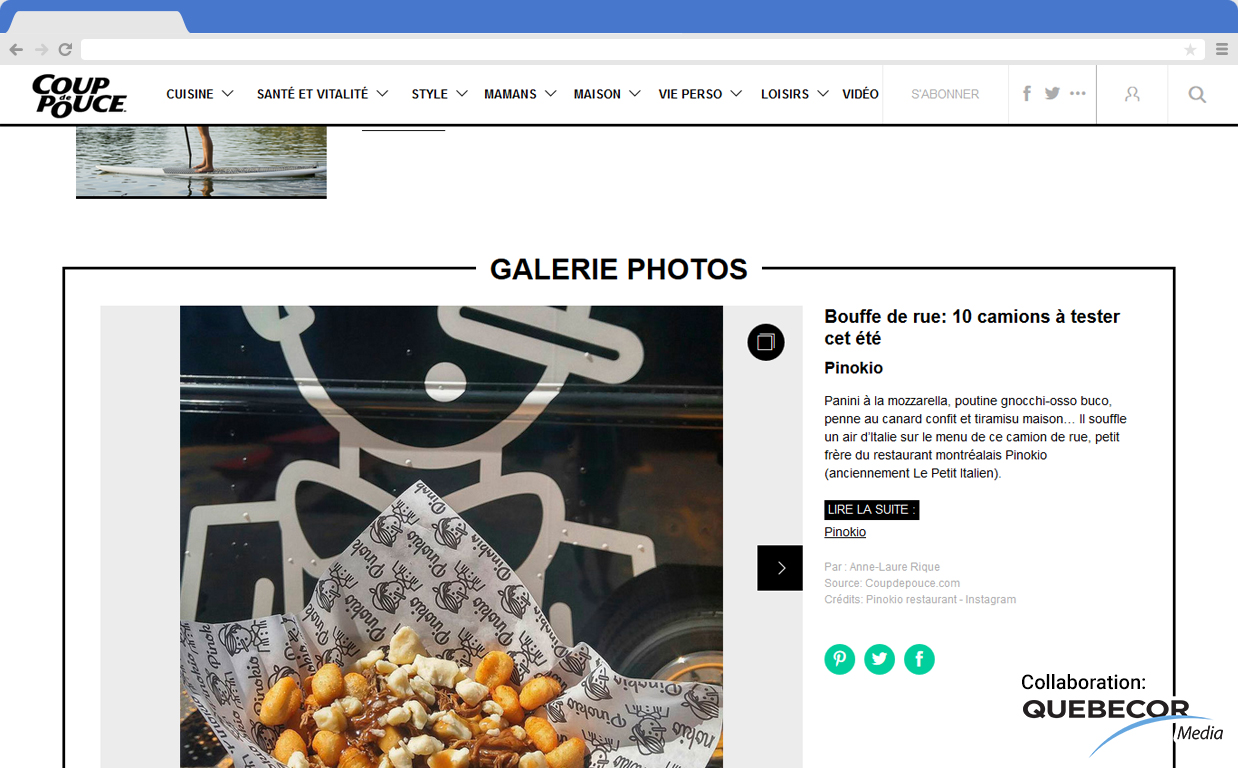Click the Coup de Pouce logo
The height and width of the screenshot is (768, 1238).
click(x=79, y=96)
